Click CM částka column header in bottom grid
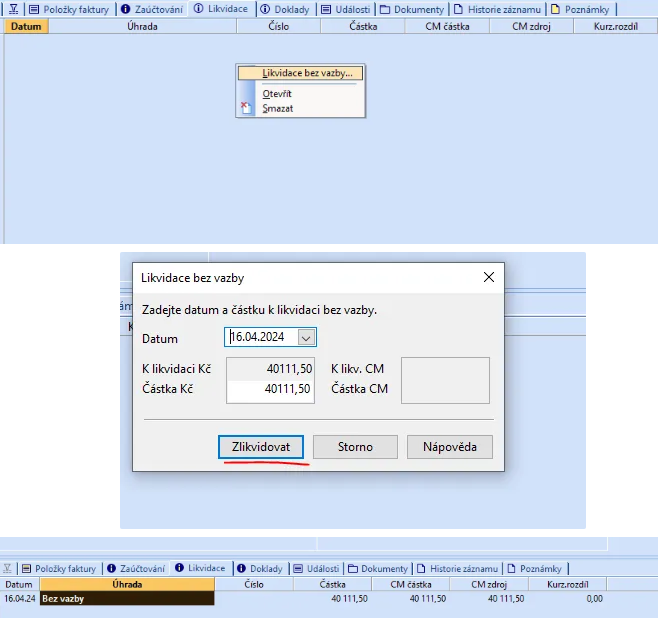This screenshot has height=618, width=658. click(410, 584)
